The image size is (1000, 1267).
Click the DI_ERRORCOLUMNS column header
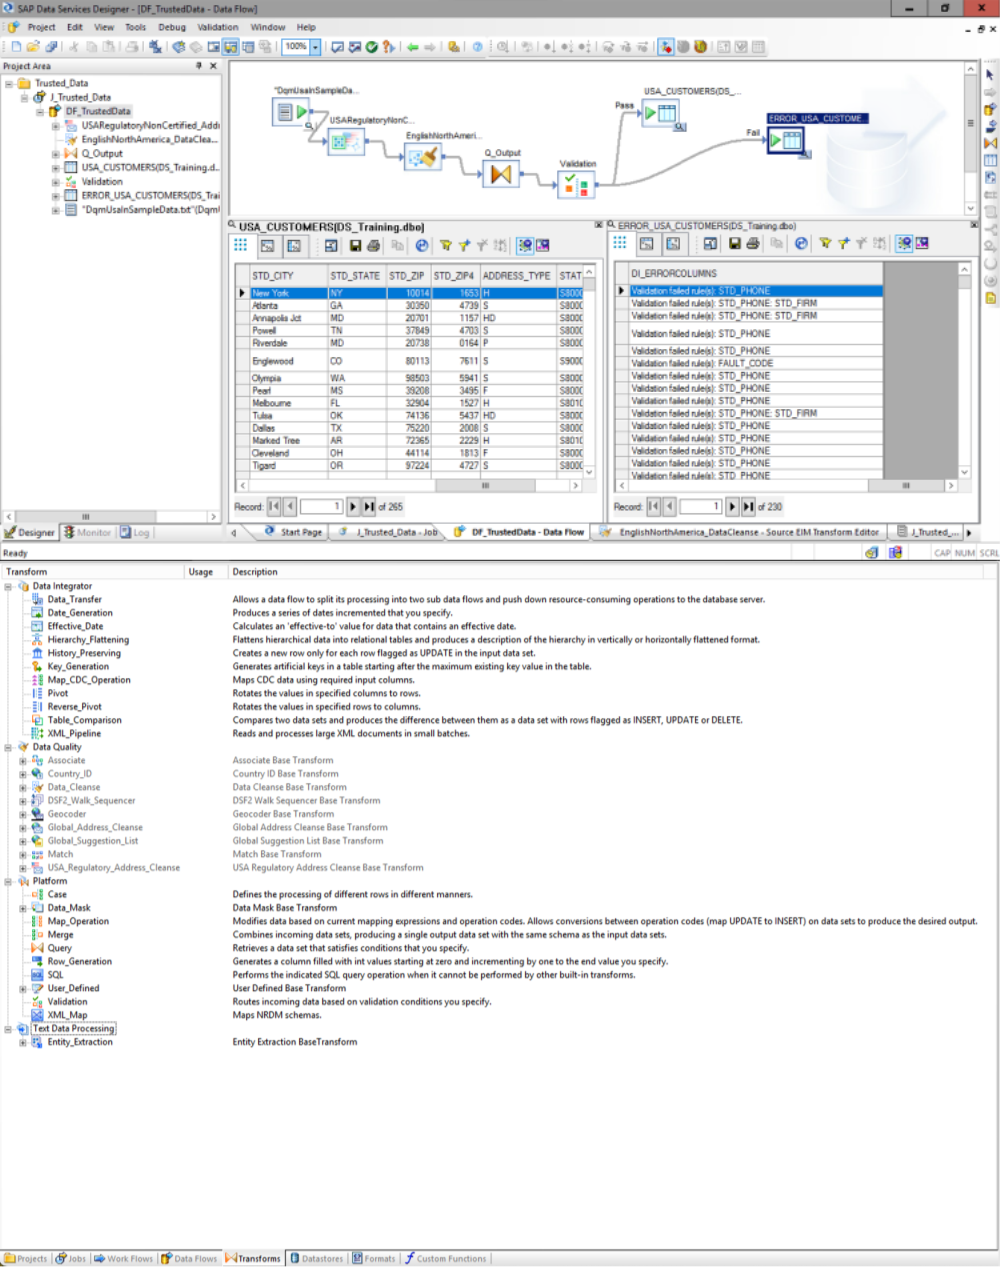[x=755, y=273]
